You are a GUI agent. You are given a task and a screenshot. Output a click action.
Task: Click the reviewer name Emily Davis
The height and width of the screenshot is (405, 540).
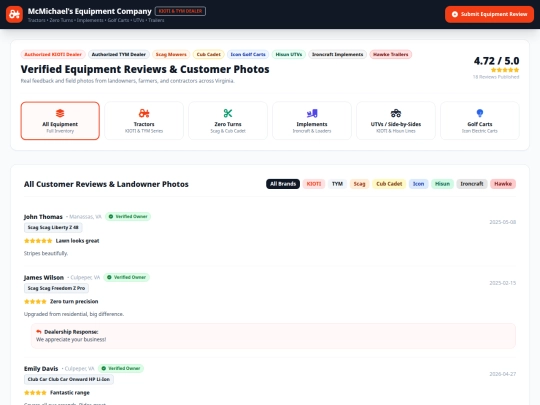[x=41, y=368]
